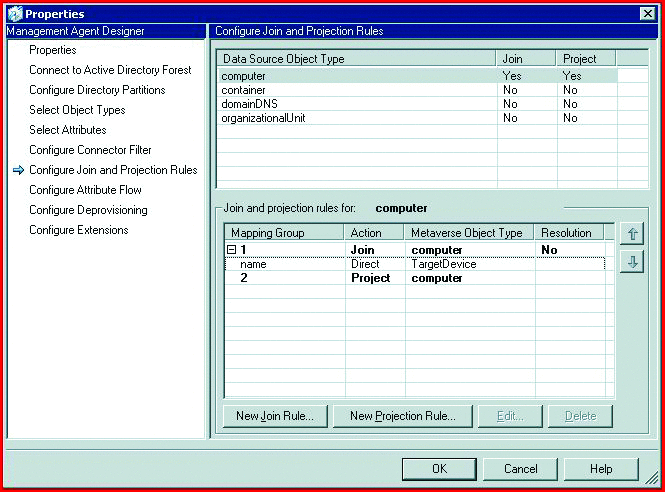Viewport: 665px width, 492px height.
Task: Go to Configure Directory Partitions page
Action: [x=97, y=90]
